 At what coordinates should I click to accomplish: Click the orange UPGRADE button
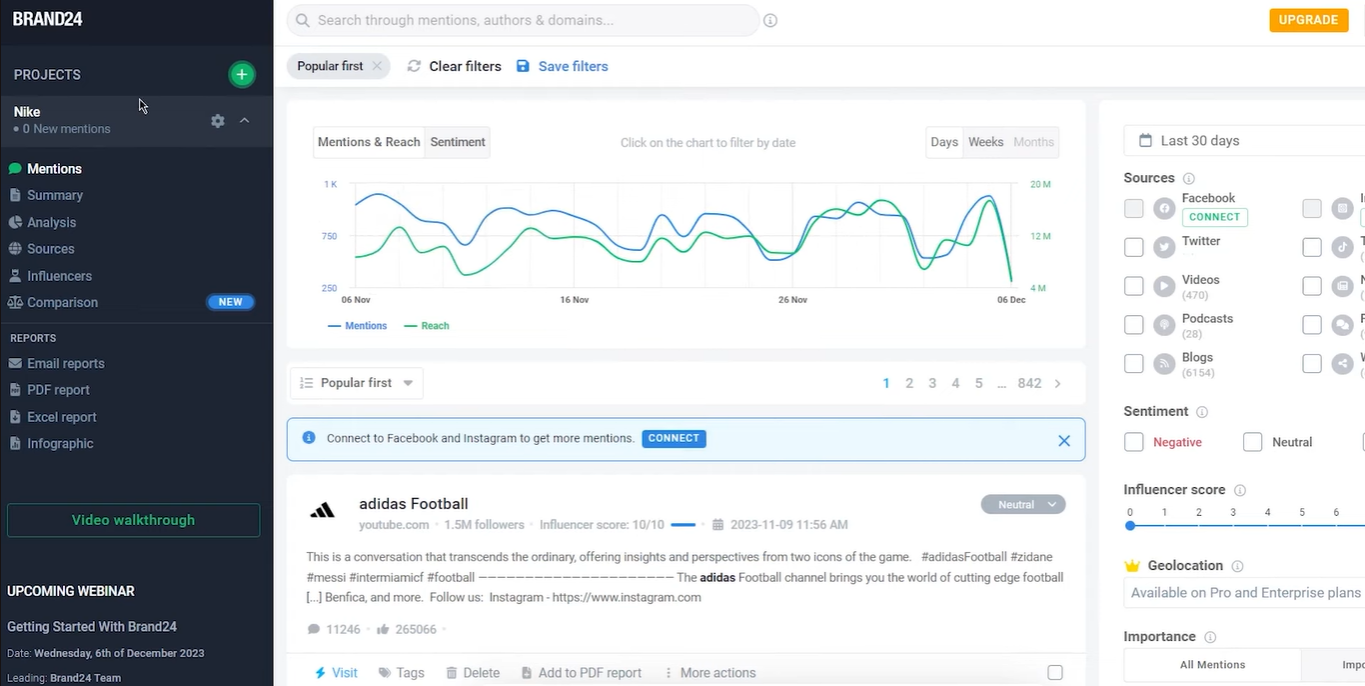click(x=1308, y=20)
